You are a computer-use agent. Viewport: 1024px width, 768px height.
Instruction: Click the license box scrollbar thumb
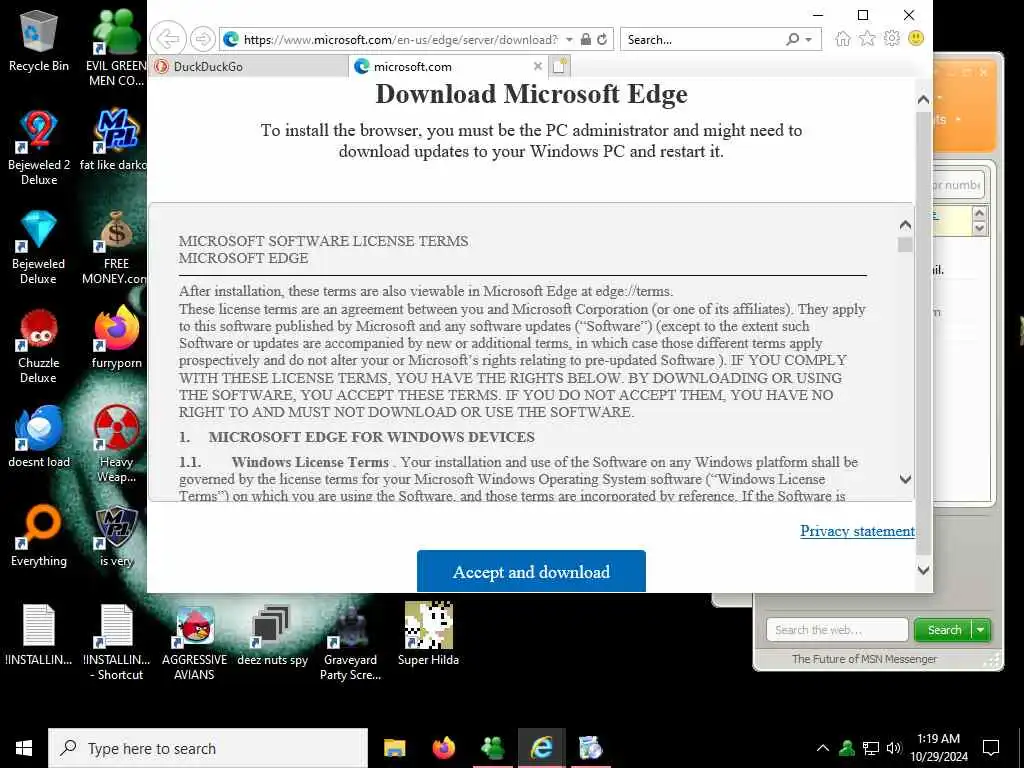tap(905, 245)
